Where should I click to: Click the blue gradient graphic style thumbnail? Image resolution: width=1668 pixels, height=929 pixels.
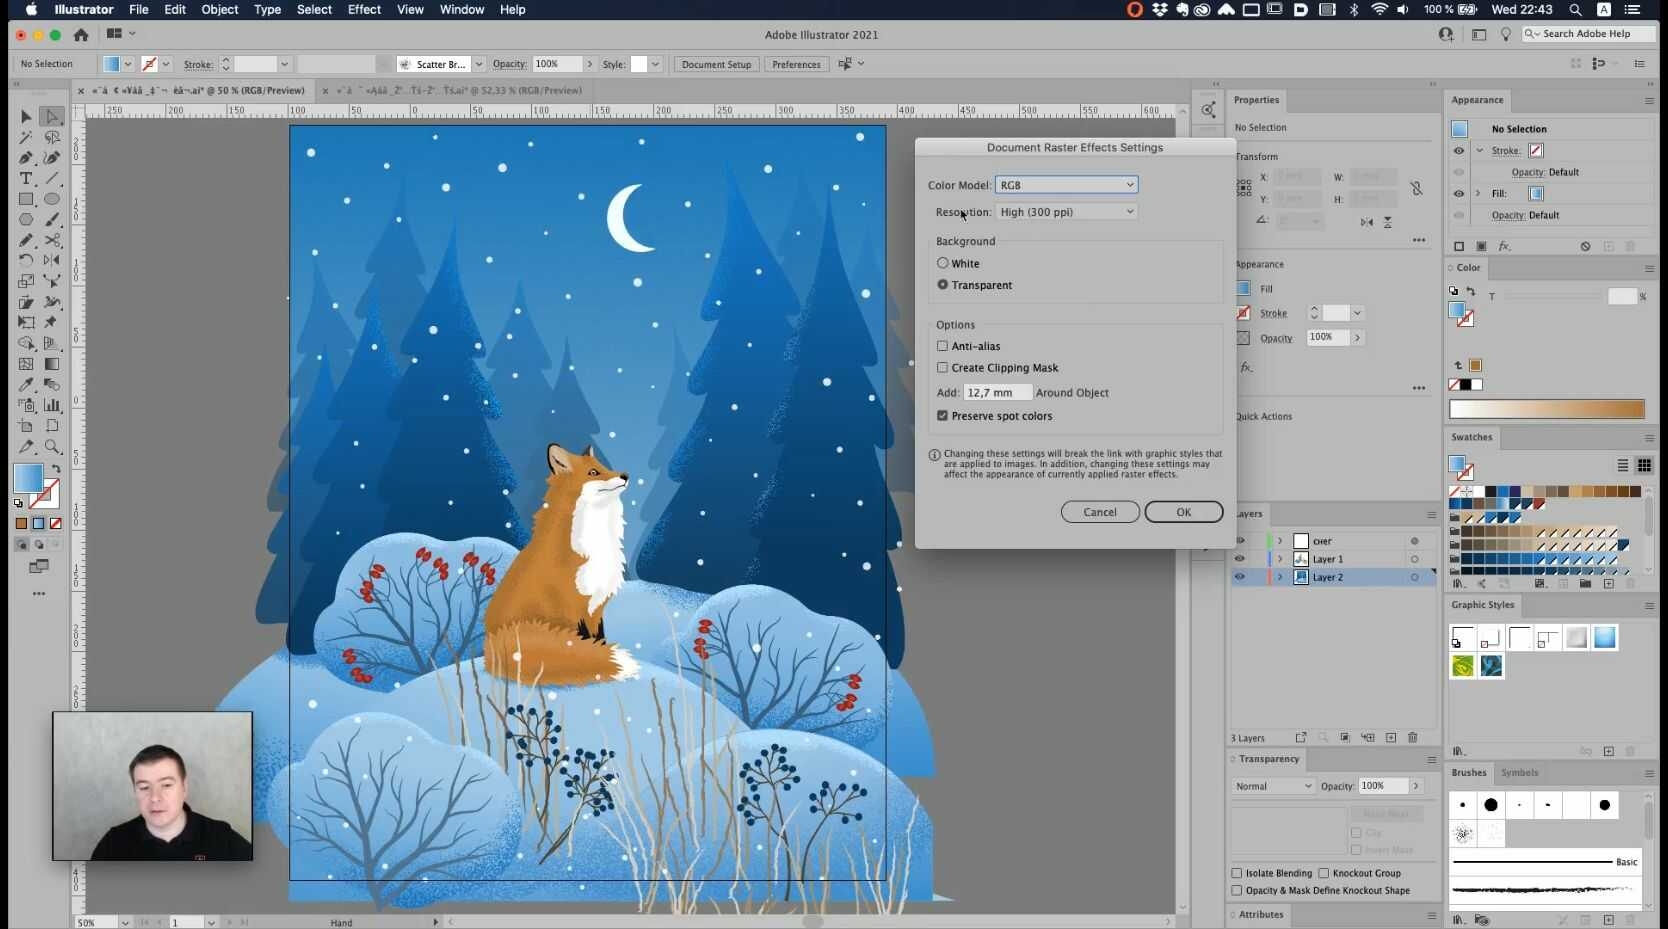(x=1605, y=638)
